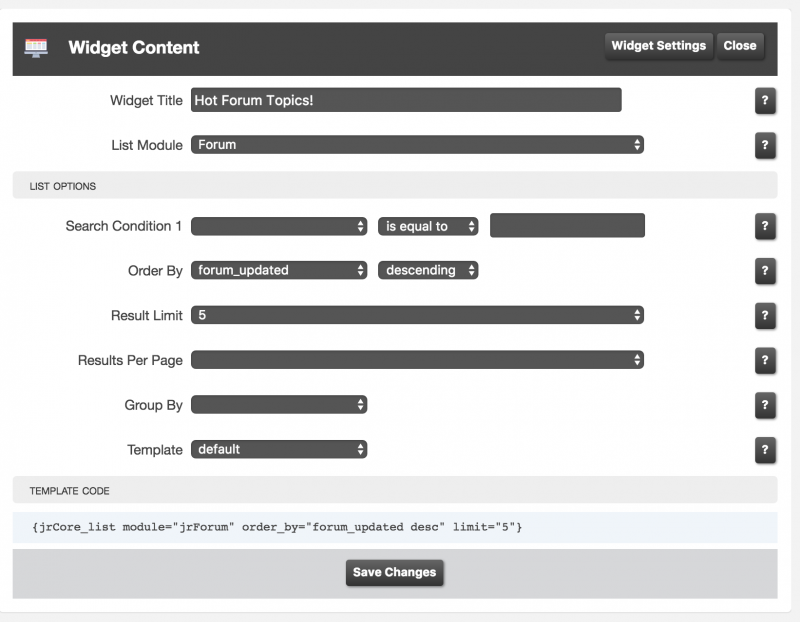Viewport: 800px width, 622px height.
Task: Switch the descending sort direction dropdown
Action: click(x=428, y=270)
